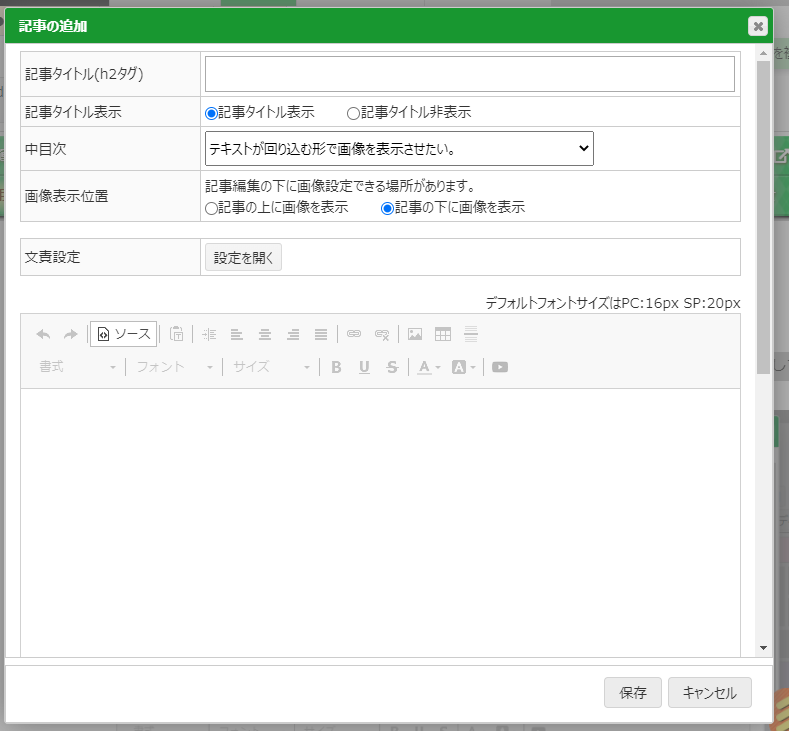Screen dimensions: 789x731
Task: Open text color picker
Action: (x=429, y=367)
